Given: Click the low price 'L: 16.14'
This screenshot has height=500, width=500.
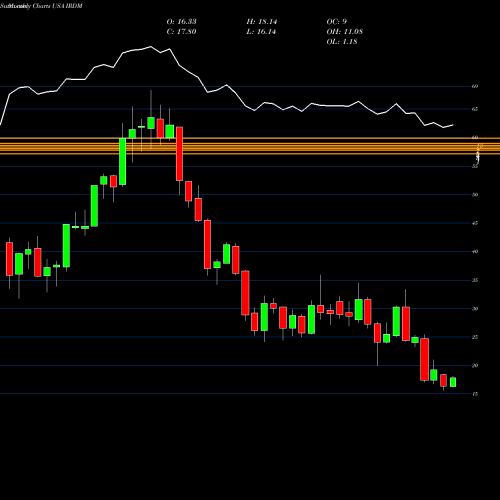Looking at the screenshot, I should click(x=262, y=32).
